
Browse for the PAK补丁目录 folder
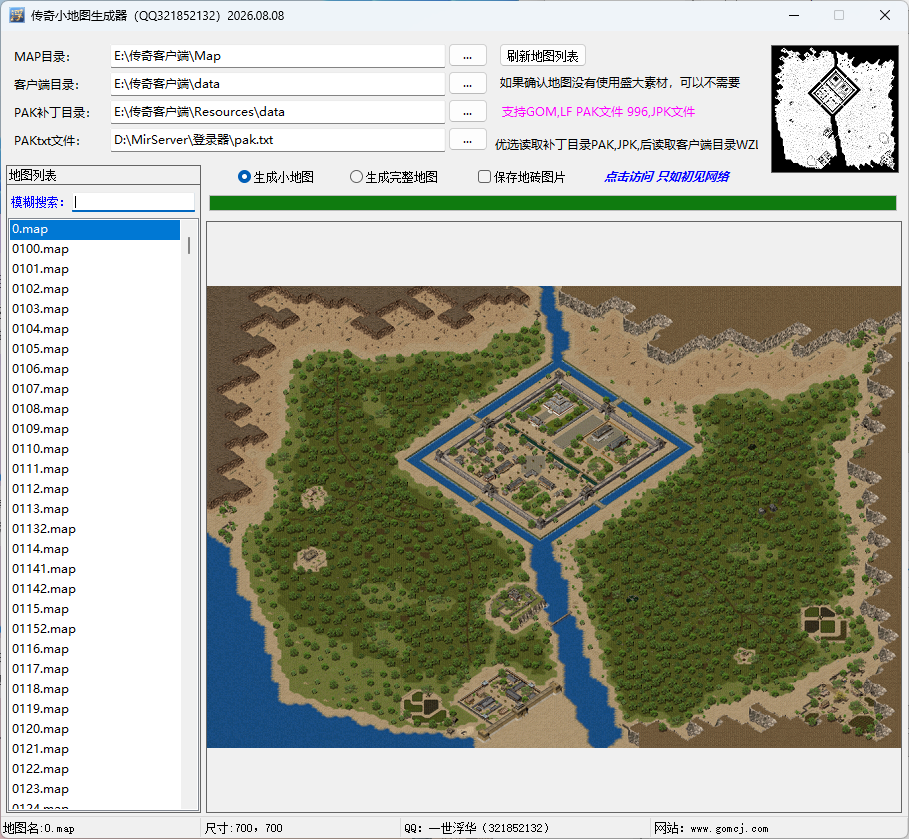click(468, 112)
